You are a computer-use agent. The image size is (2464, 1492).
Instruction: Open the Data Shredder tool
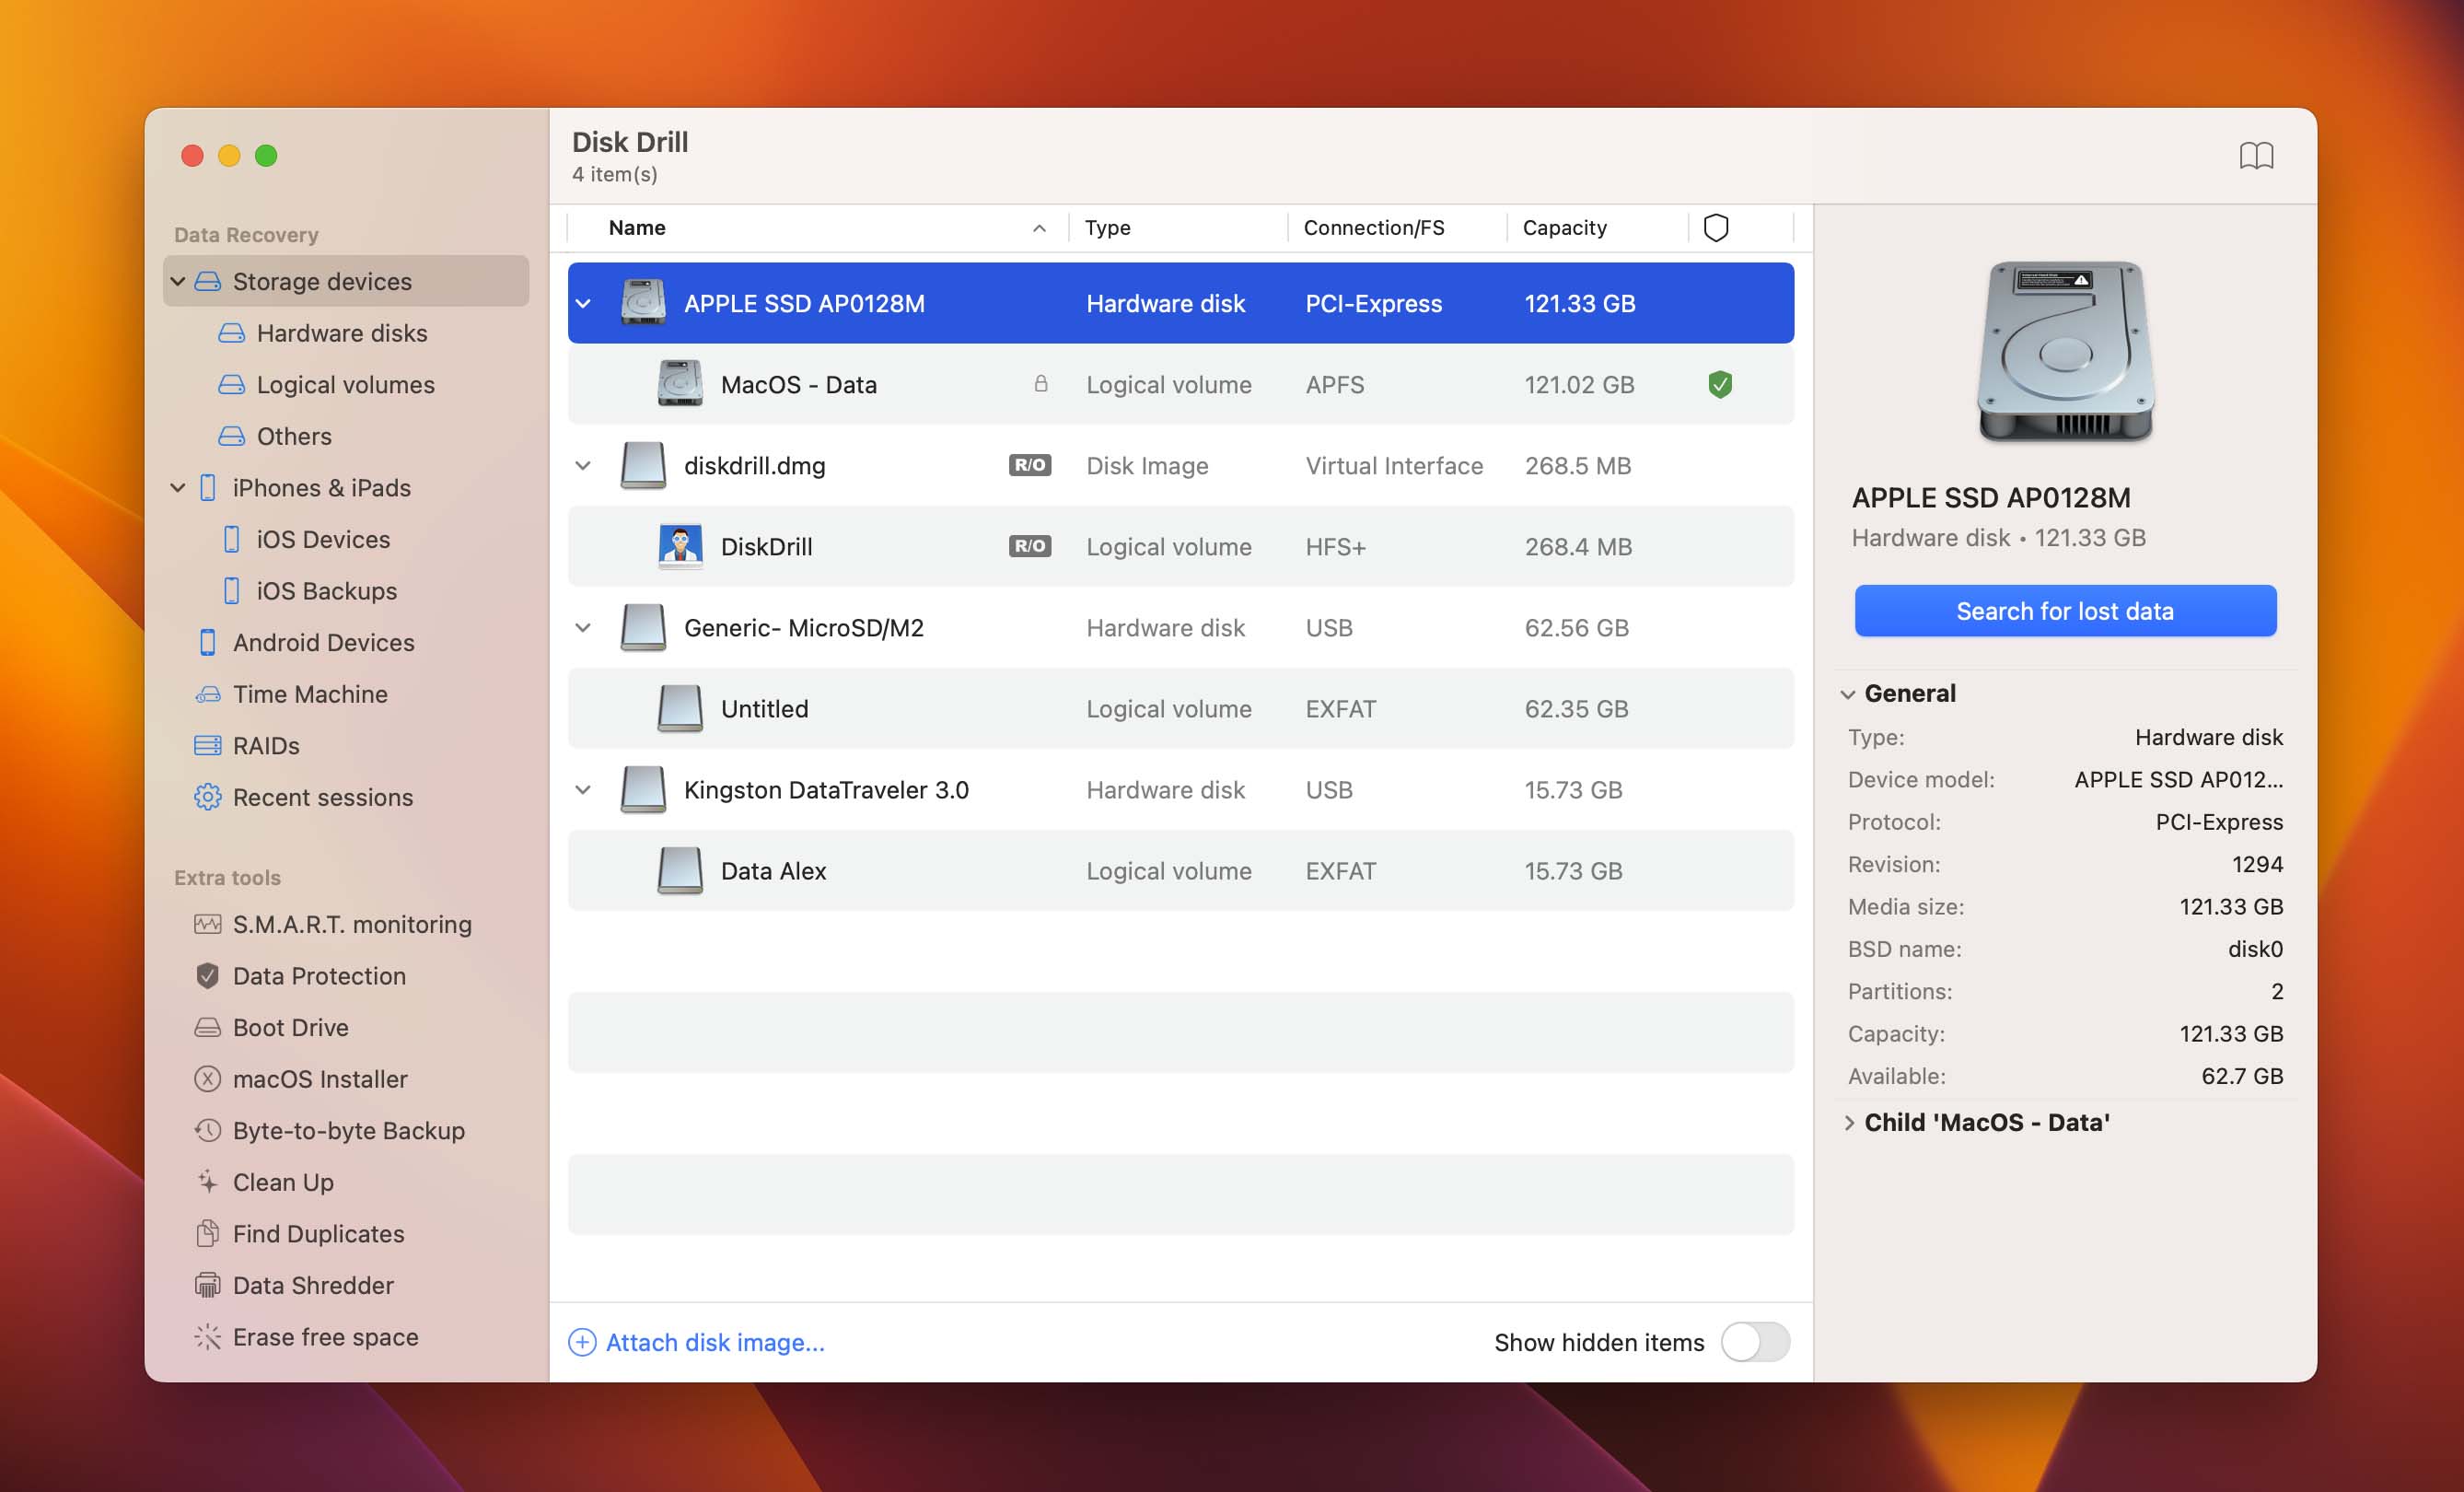point(313,1285)
